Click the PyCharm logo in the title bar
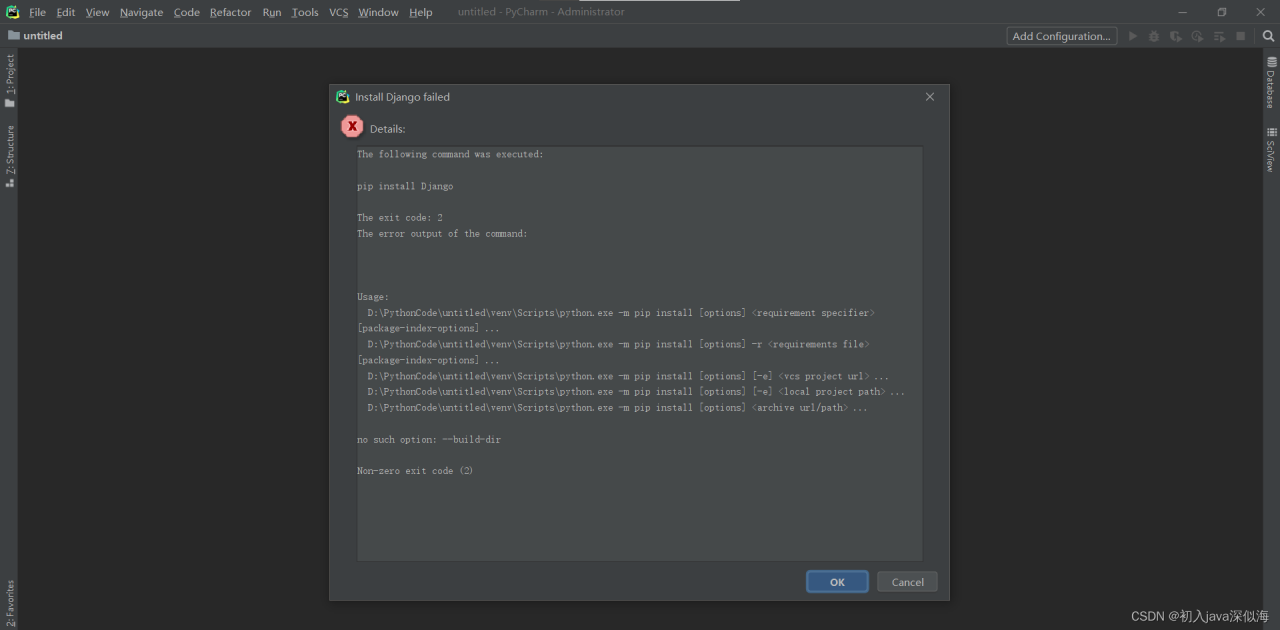Image resolution: width=1280 pixels, height=630 pixels. [13, 12]
